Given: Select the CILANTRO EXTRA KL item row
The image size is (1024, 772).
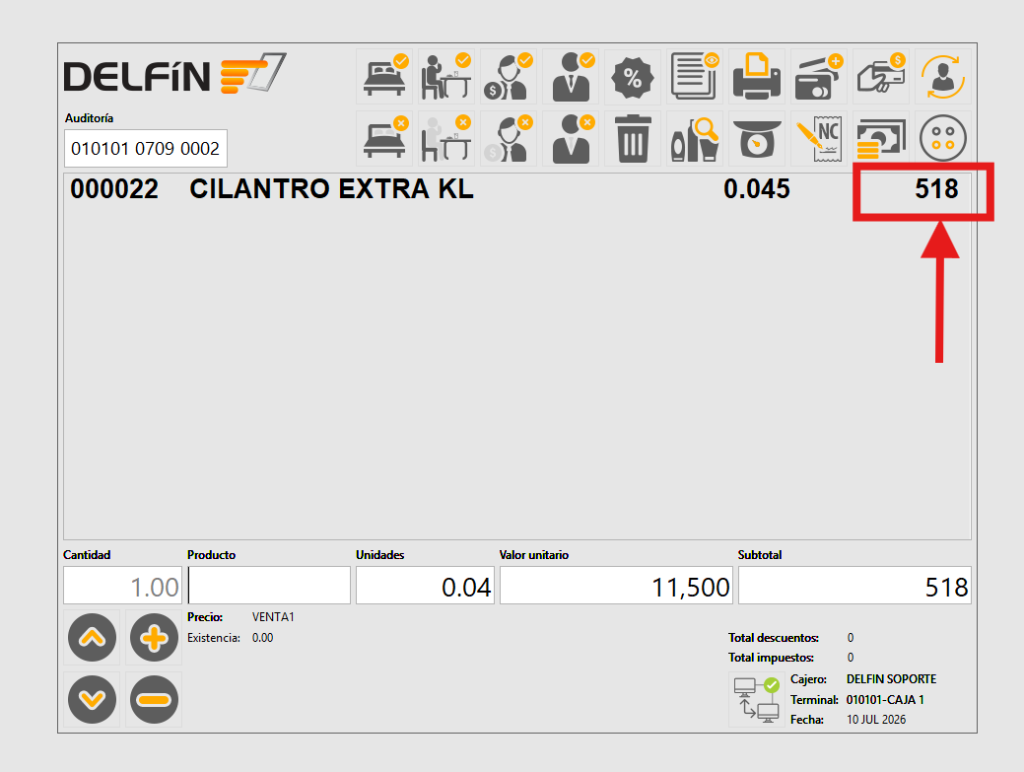Looking at the screenshot, I should tap(516, 189).
